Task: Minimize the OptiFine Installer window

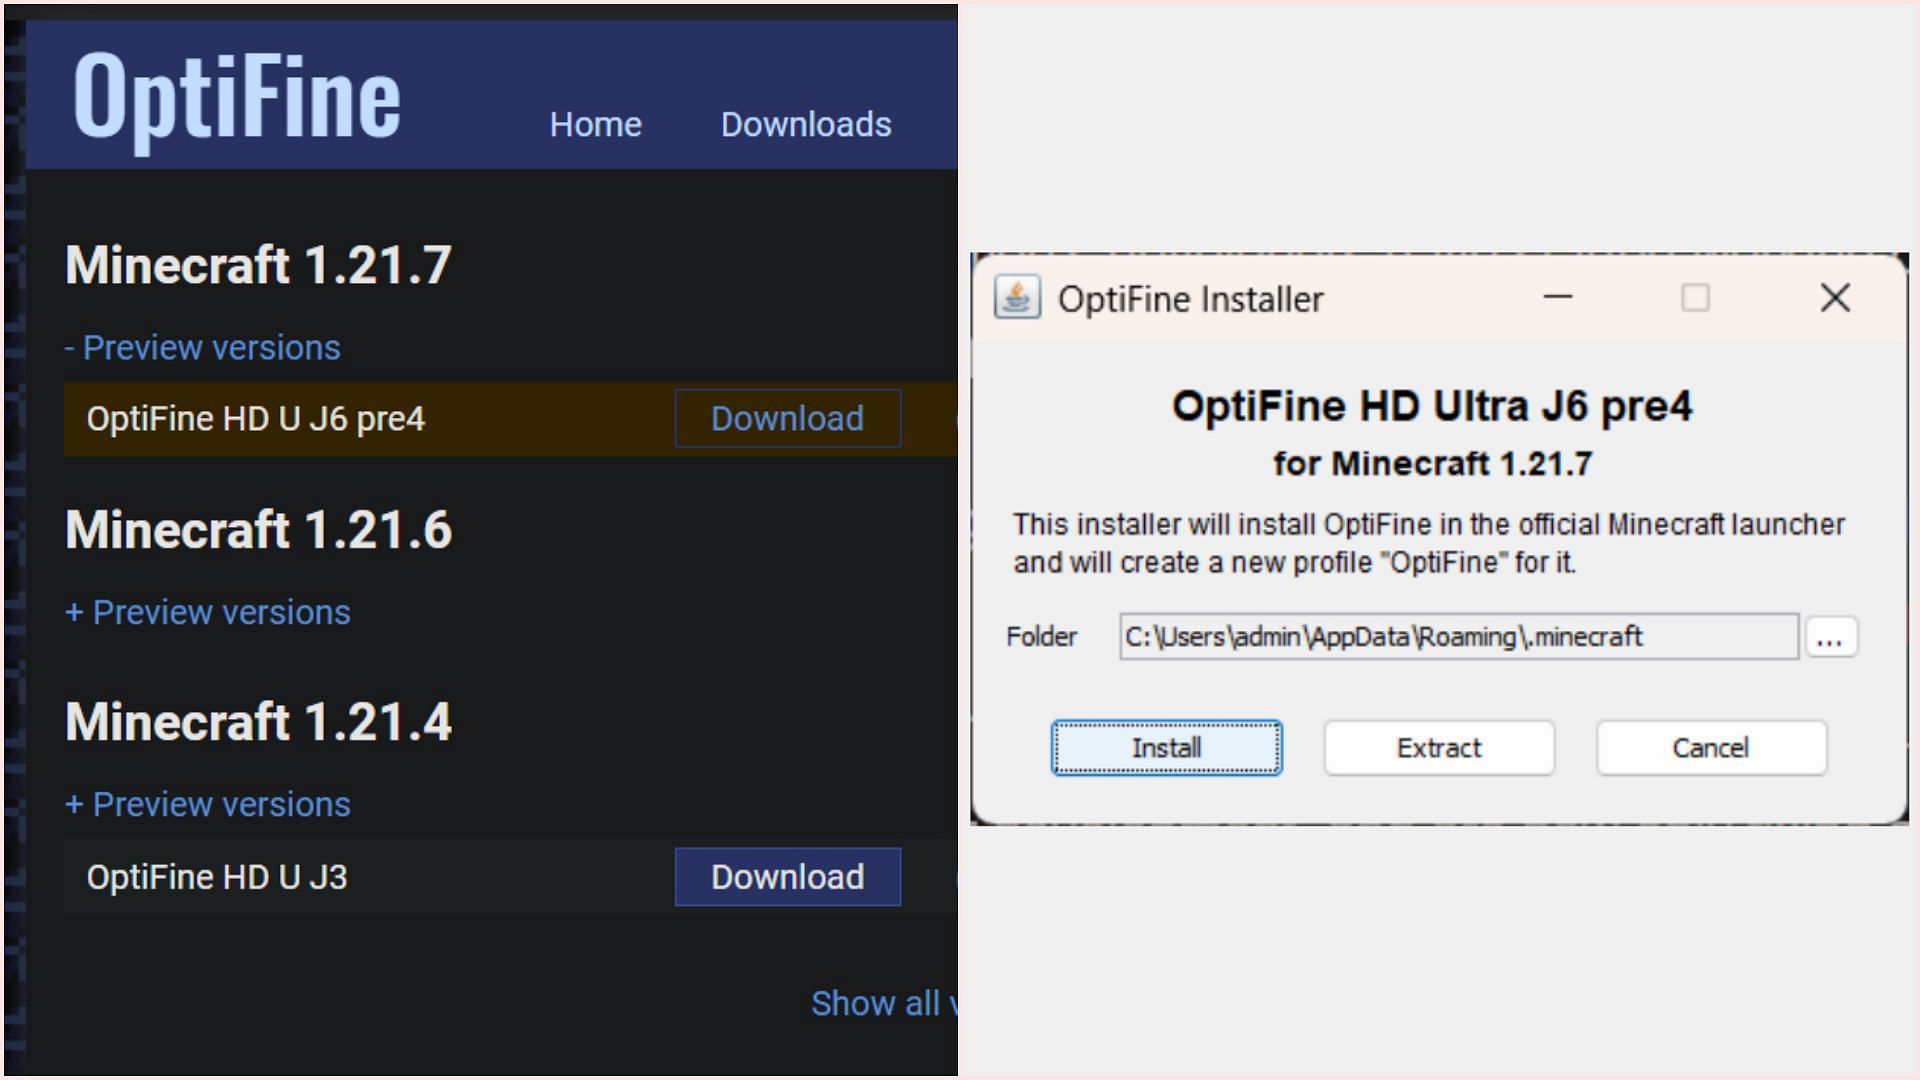Action: tap(1558, 298)
